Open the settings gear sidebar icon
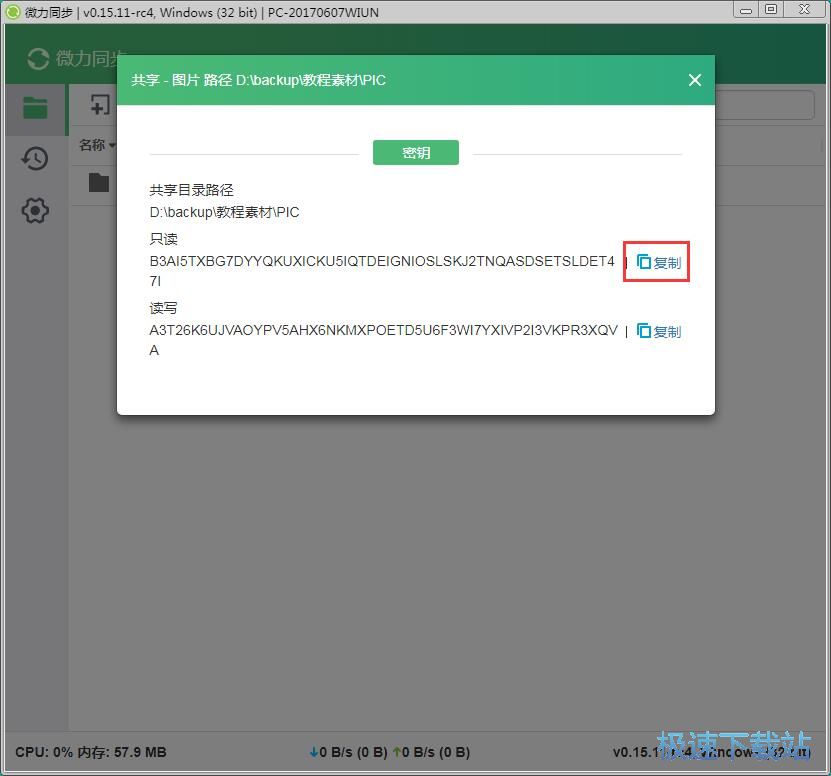831x776 pixels. coord(35,210)
